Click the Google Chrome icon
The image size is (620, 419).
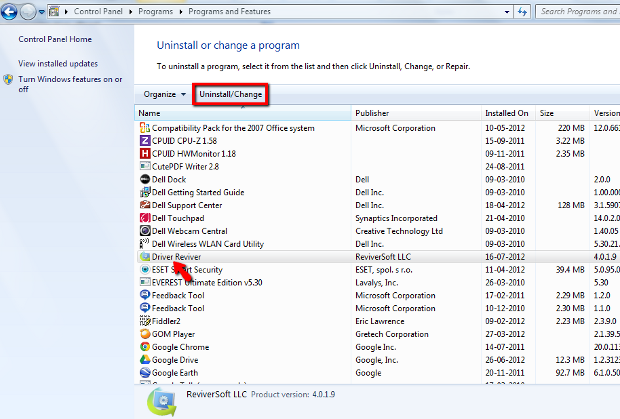point(145,347)
